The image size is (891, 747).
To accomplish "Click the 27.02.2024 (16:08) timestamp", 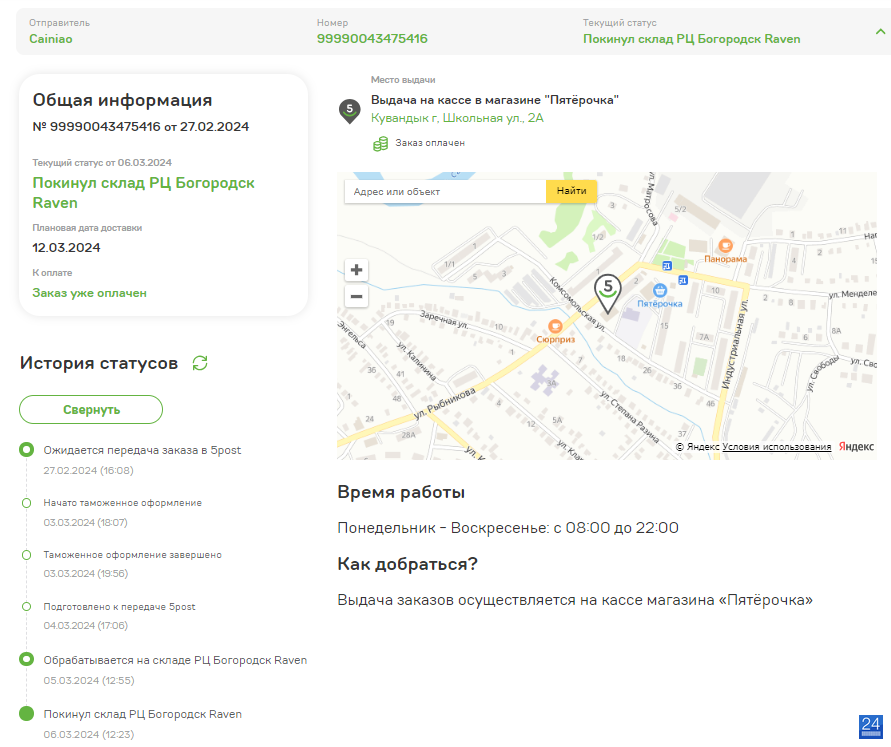I will pyautogui.click(x=88, y=470).
